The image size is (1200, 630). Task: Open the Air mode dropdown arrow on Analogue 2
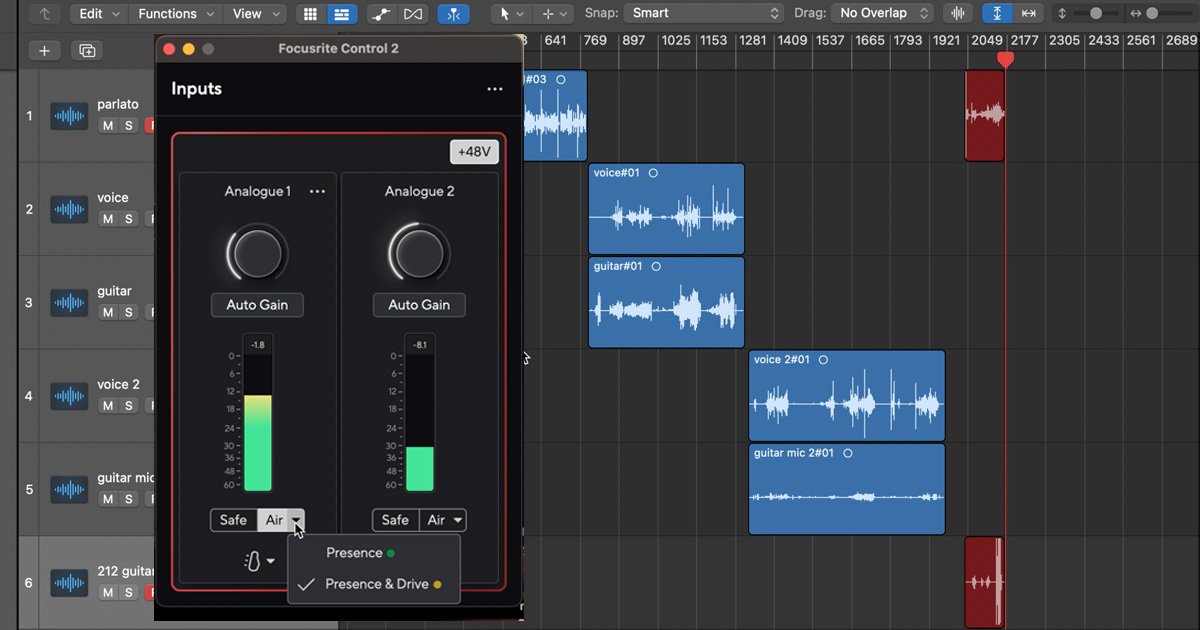click(458, 520)
